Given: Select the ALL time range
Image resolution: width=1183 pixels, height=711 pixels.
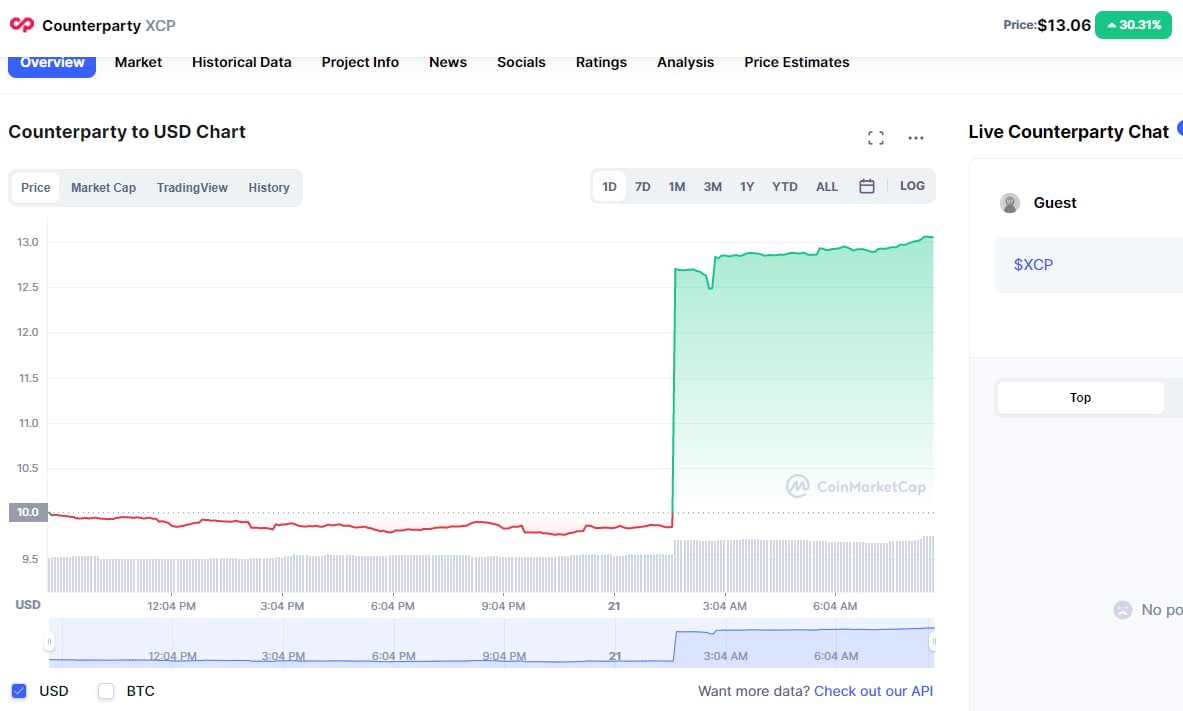Looking at the screenshot, I should click(826, 186).
